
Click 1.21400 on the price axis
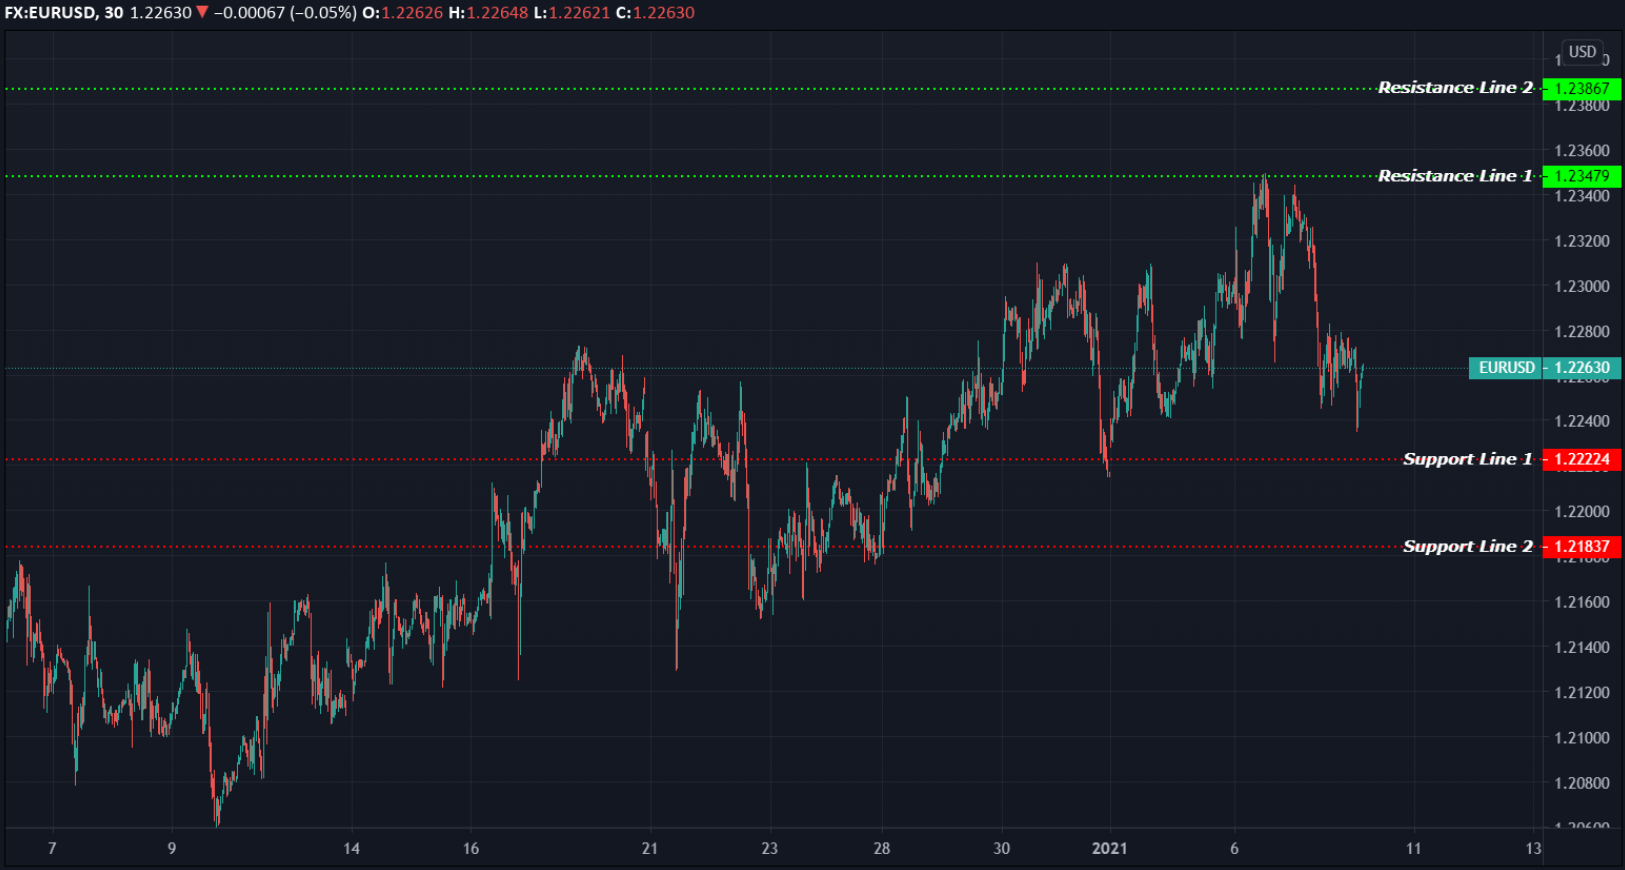click(1582, 647)
